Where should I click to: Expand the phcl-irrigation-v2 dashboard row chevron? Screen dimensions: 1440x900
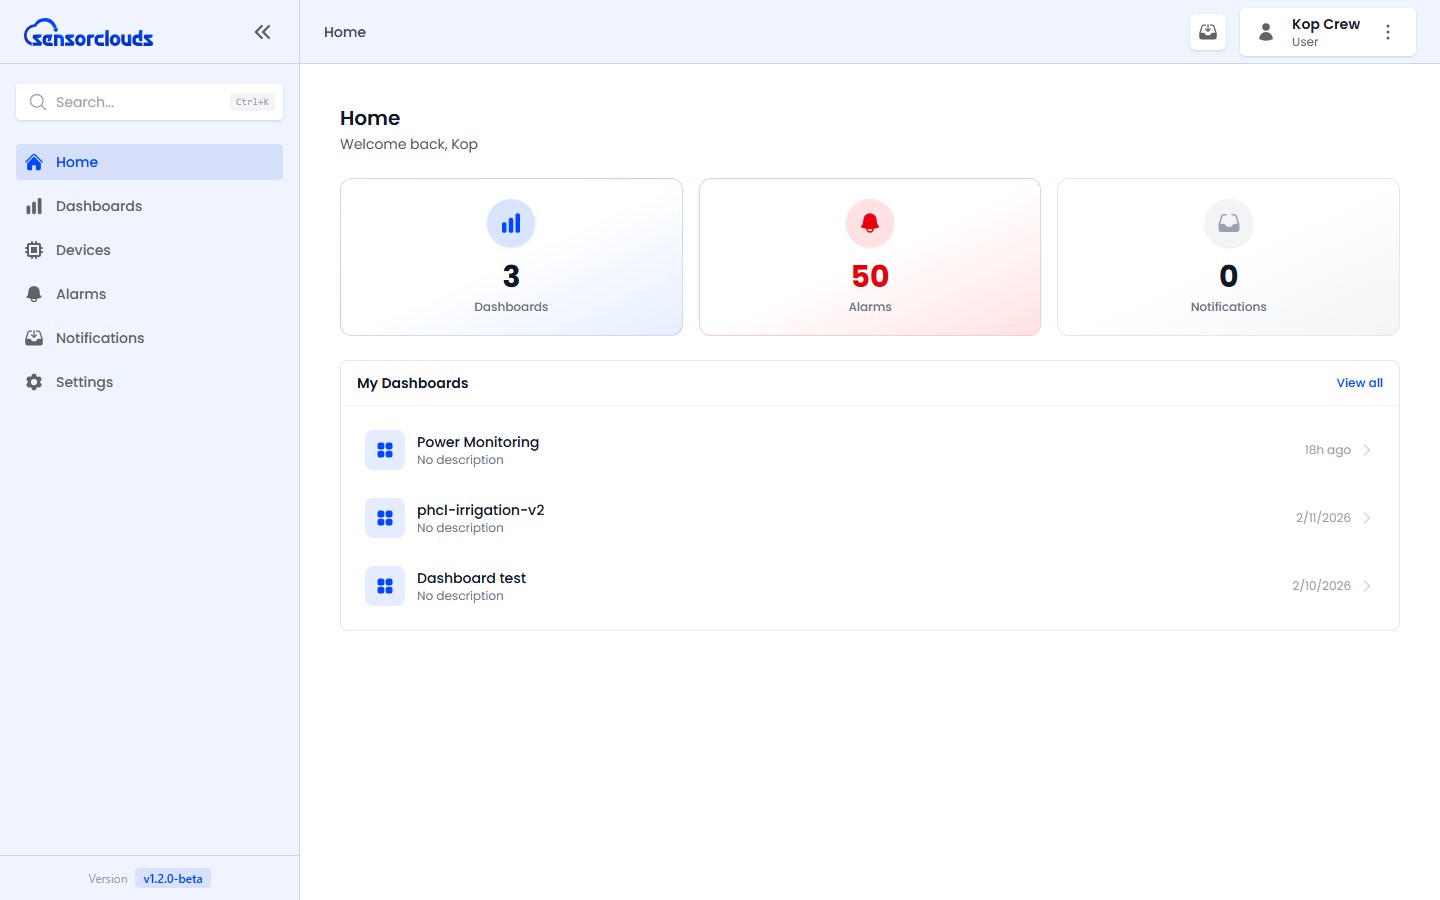point(1367,517)
